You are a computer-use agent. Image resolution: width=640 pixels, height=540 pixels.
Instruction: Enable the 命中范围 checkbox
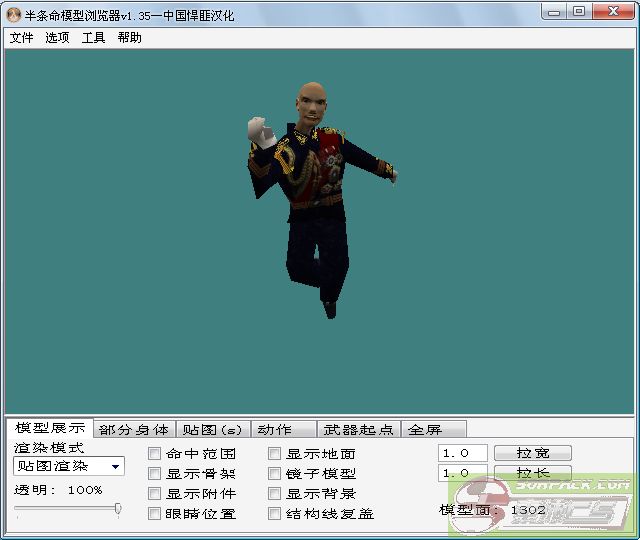[155, 454]
